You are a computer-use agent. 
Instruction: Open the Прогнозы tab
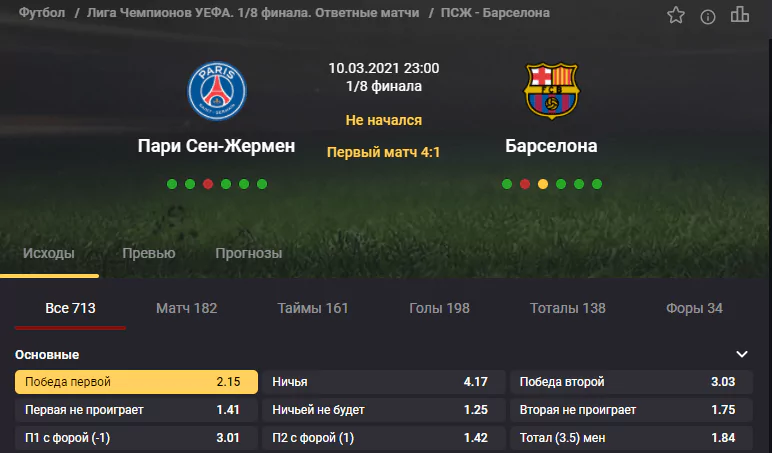pyautogui.click(x=249, y=253)
